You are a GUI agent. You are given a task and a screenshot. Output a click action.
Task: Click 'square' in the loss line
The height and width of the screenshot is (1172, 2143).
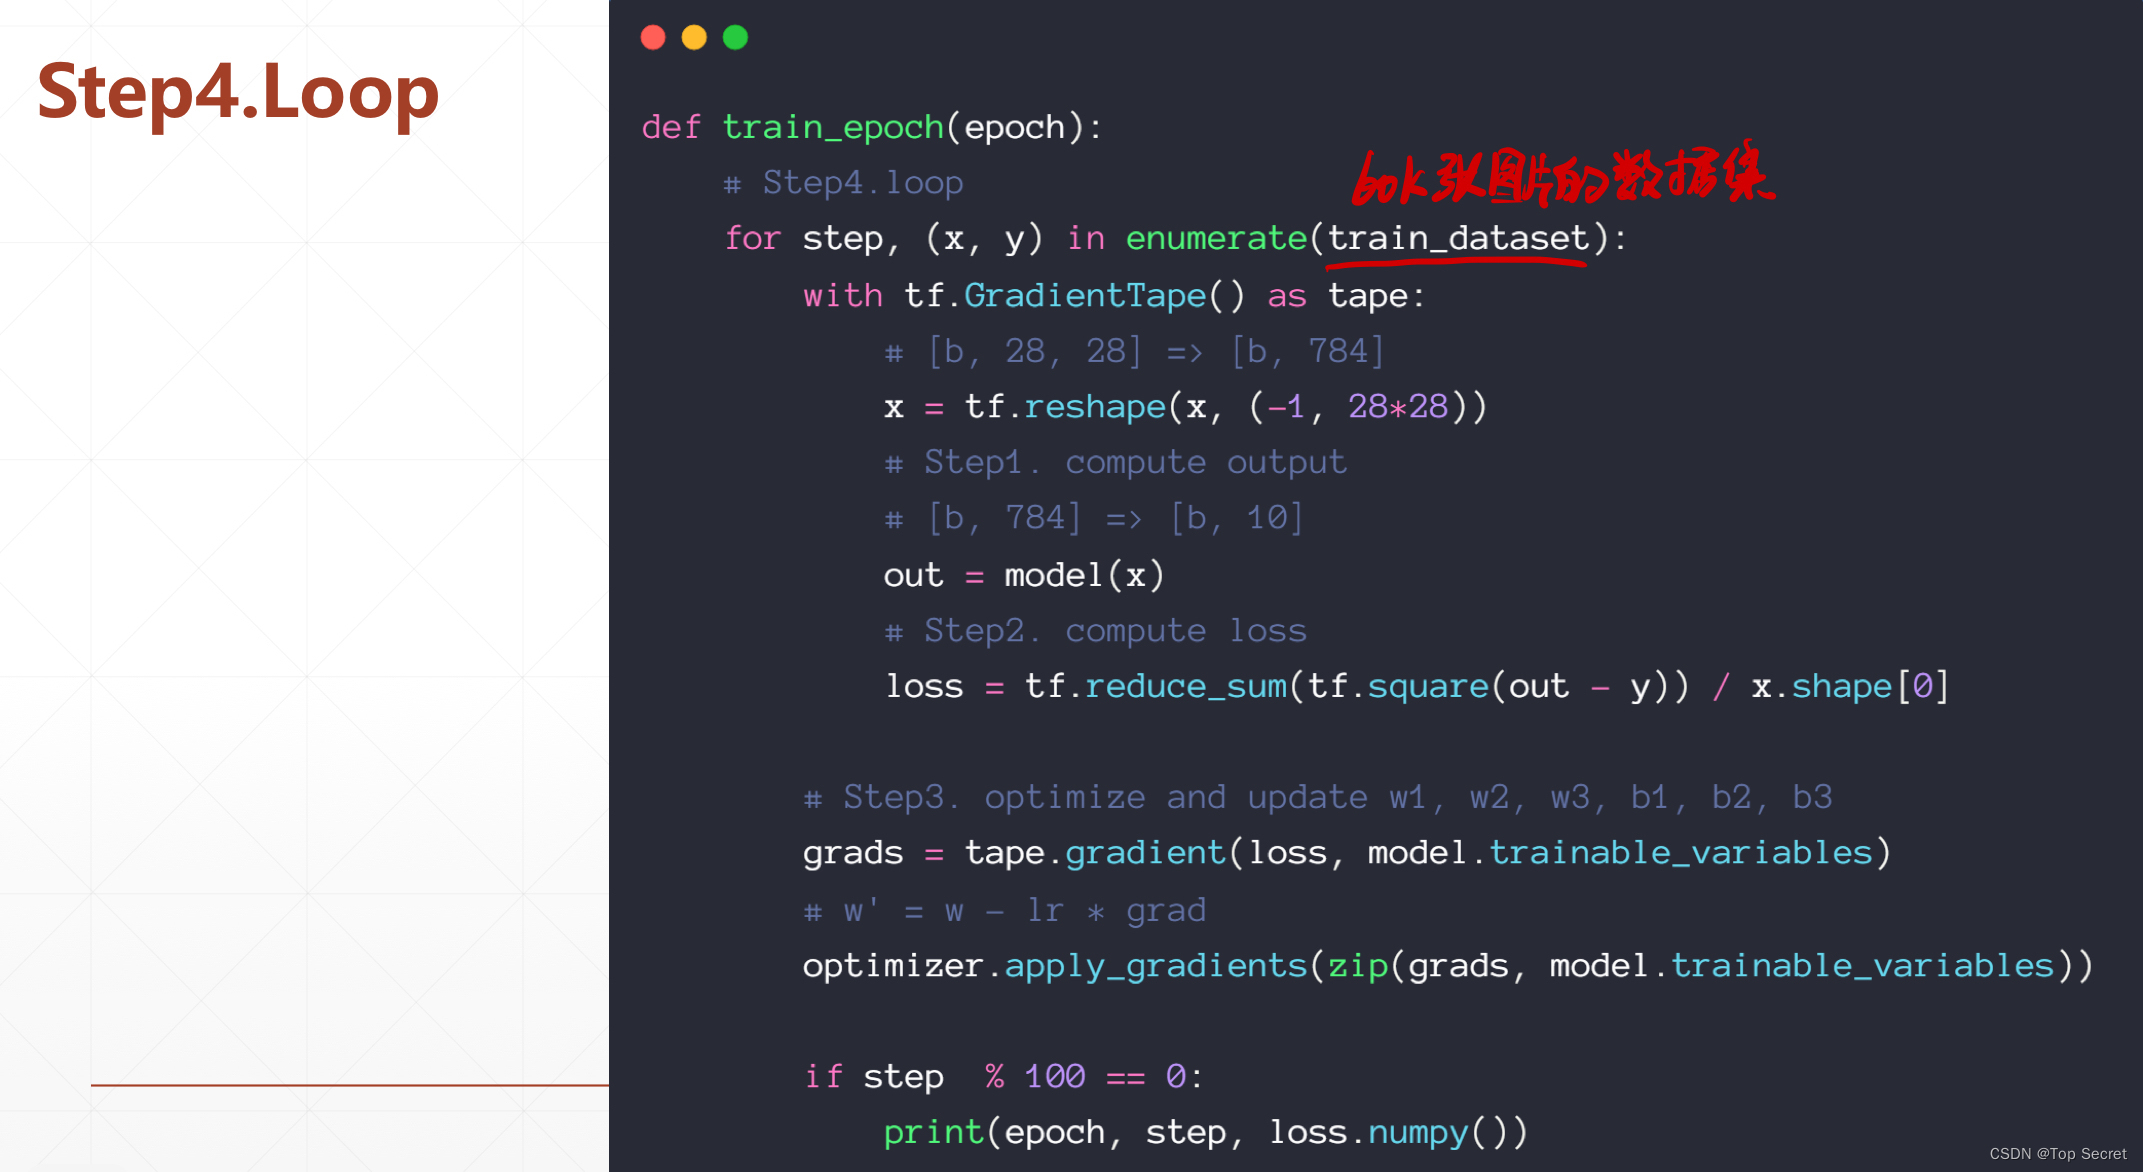pos(1428,686)
